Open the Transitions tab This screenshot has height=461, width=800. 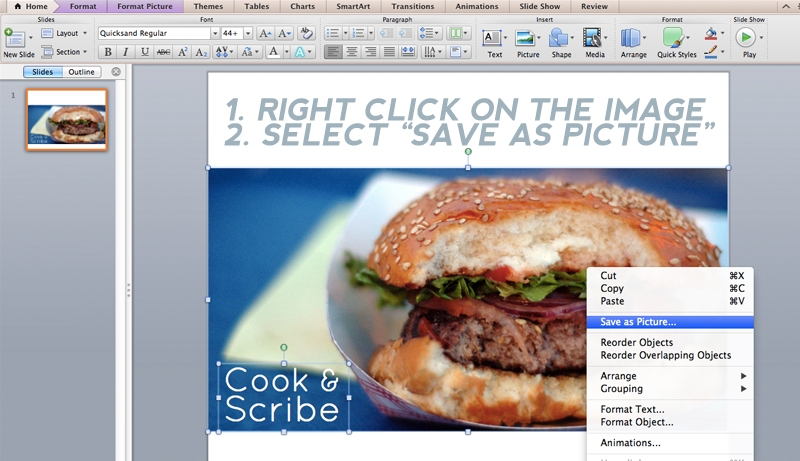(413, 6)
